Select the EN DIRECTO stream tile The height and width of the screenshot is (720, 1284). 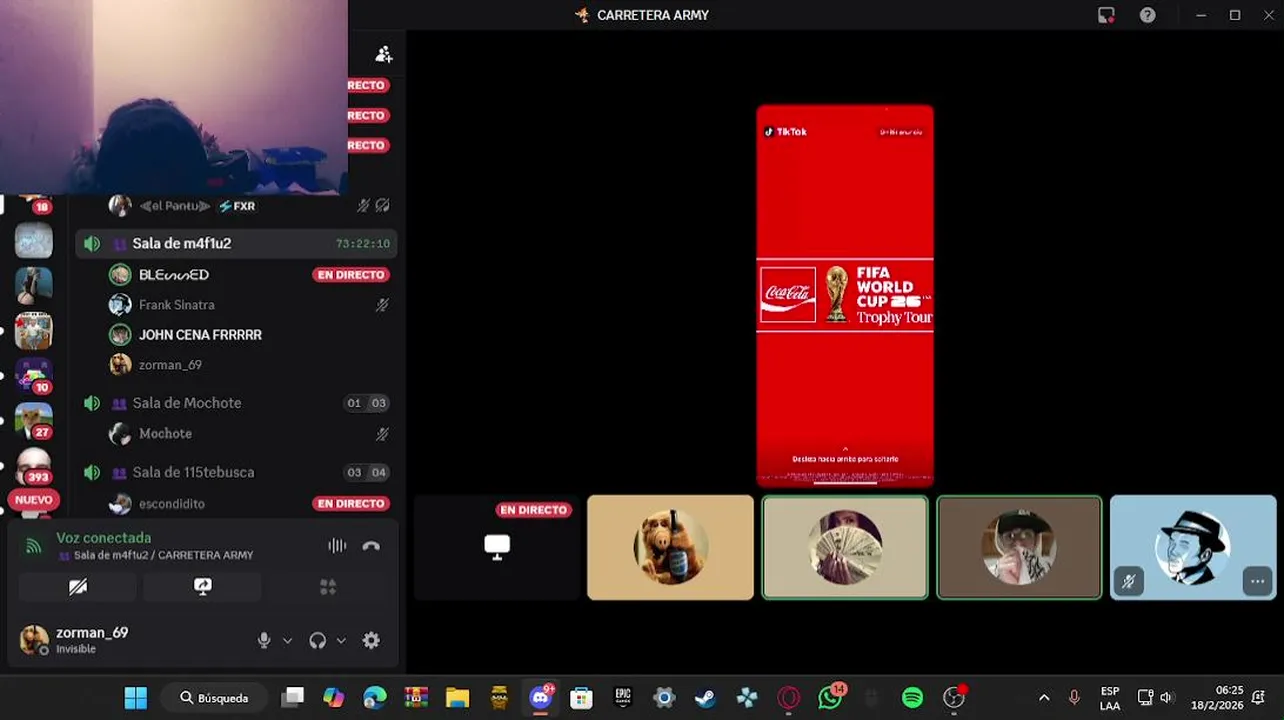pos(497,548)
